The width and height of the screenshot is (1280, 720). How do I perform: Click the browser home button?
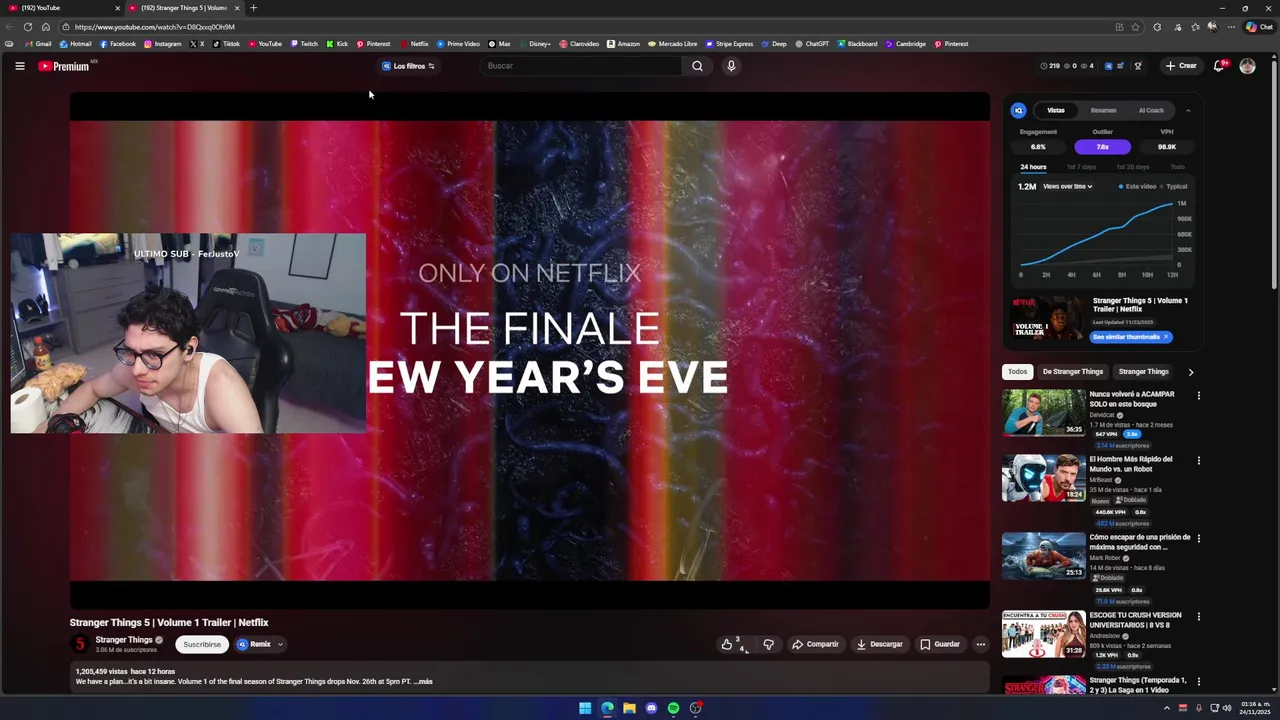tap(45, 27)
